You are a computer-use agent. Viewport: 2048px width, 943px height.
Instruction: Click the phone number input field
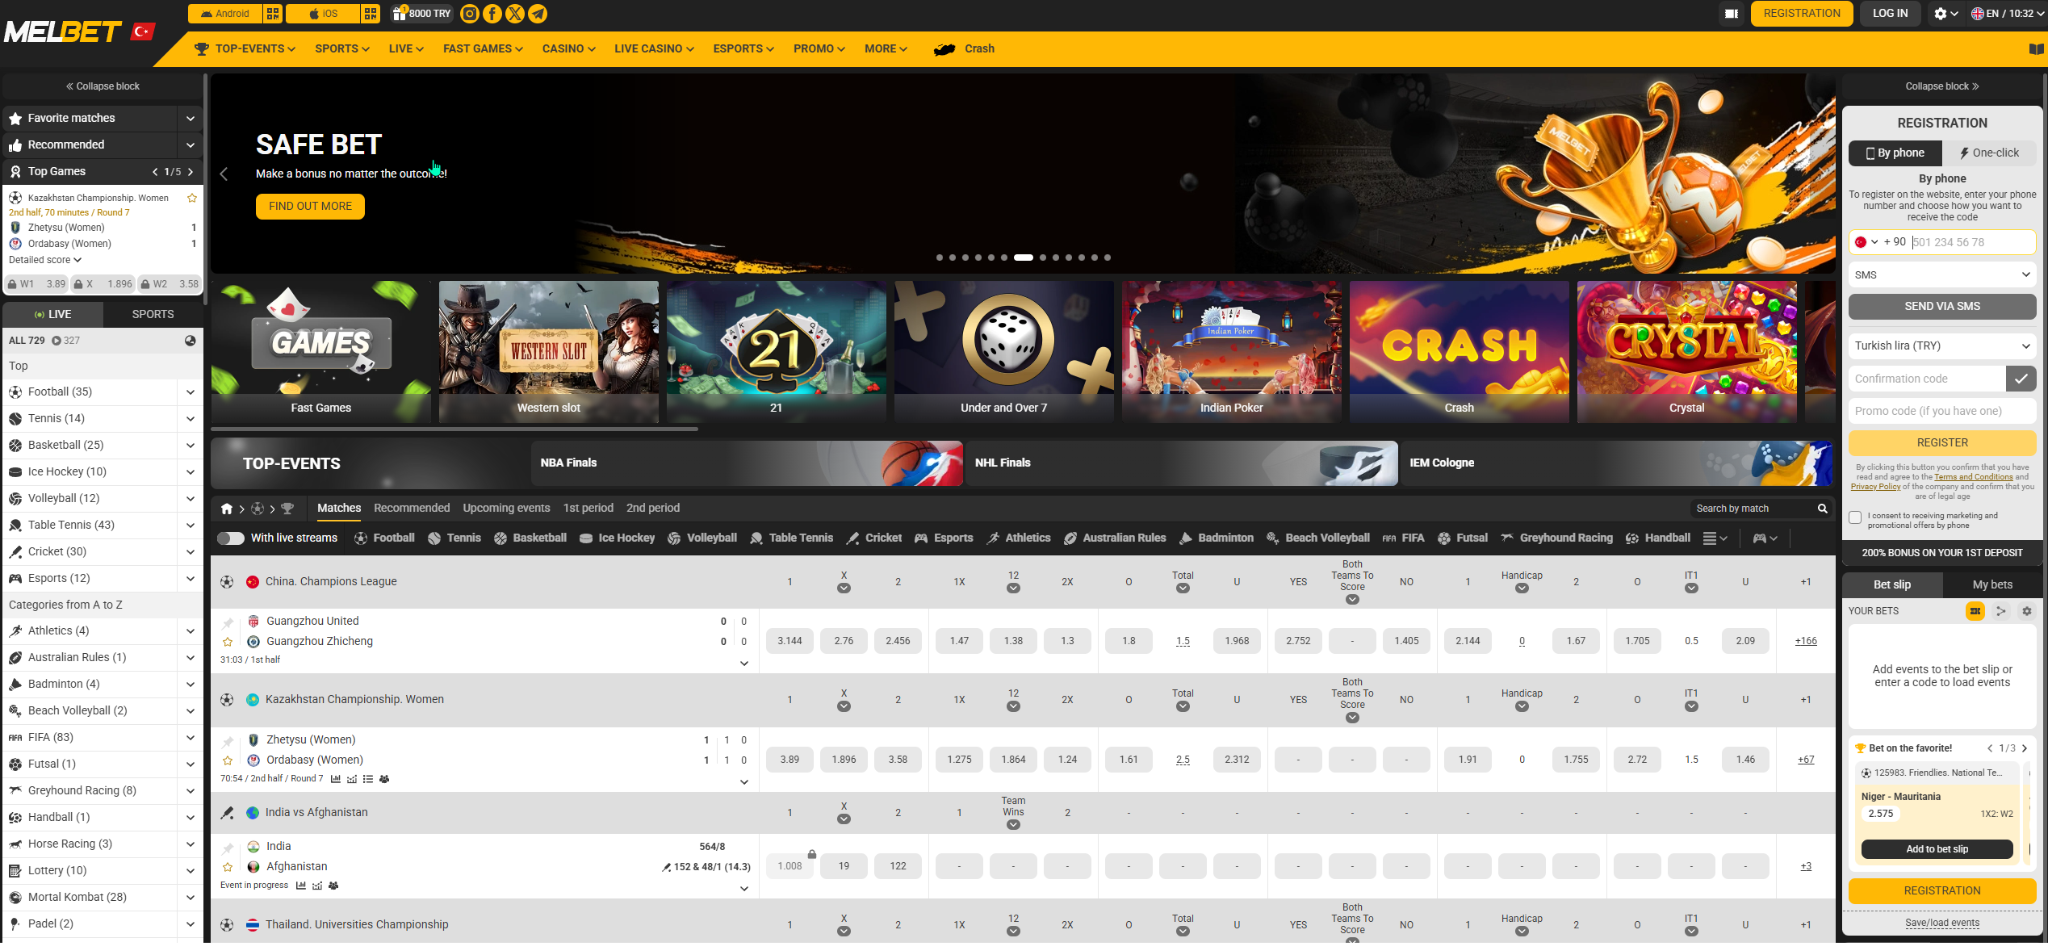coord(1972,243)
